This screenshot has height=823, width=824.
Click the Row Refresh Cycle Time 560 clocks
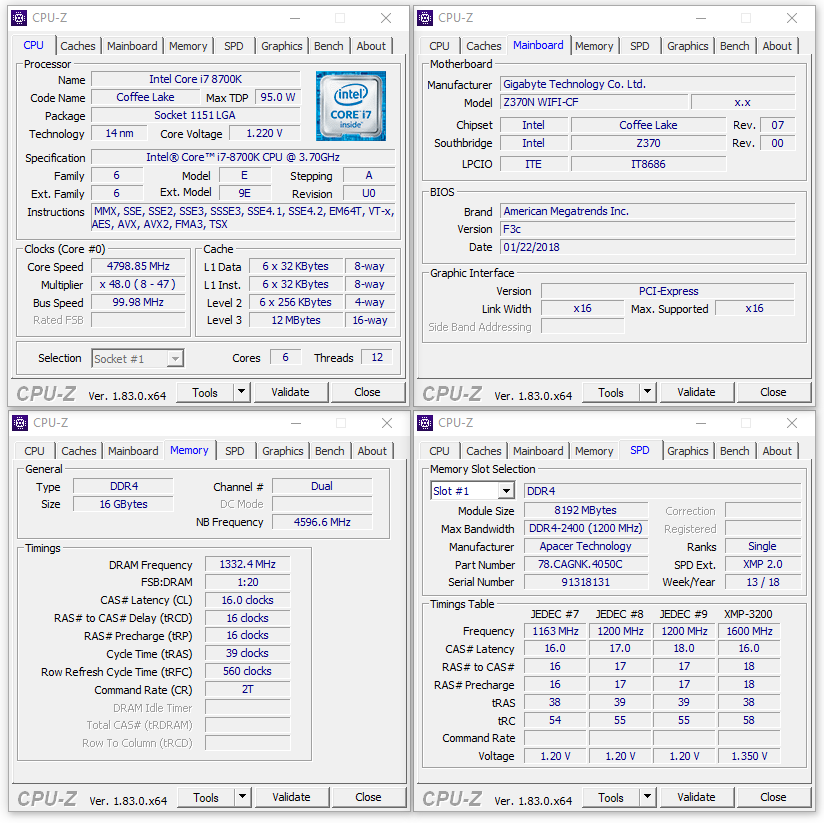click(248, 671)
